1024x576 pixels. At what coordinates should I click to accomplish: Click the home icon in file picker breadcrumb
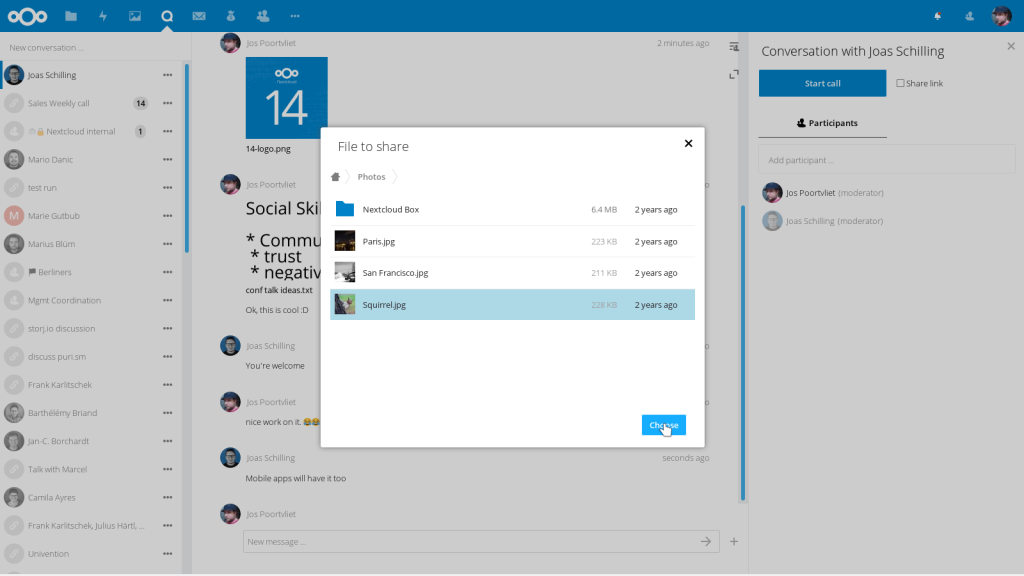pos(336,177)
